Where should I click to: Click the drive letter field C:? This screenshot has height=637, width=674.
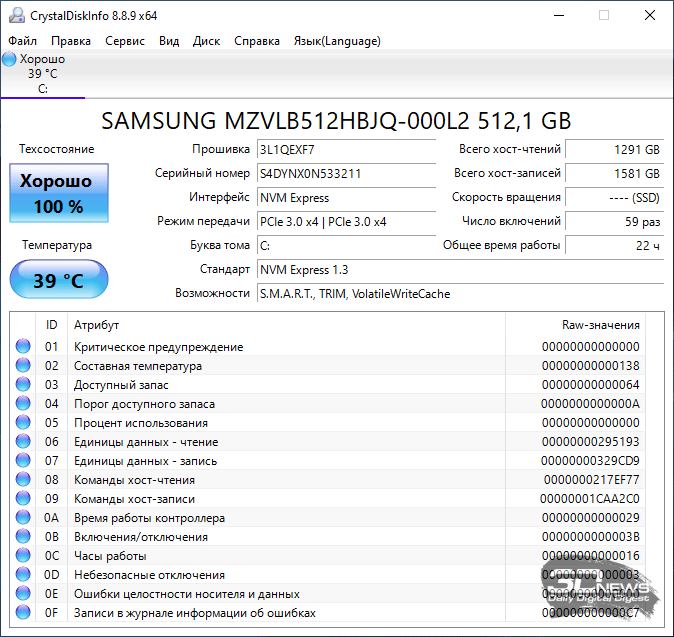click(x=346, y=246)
